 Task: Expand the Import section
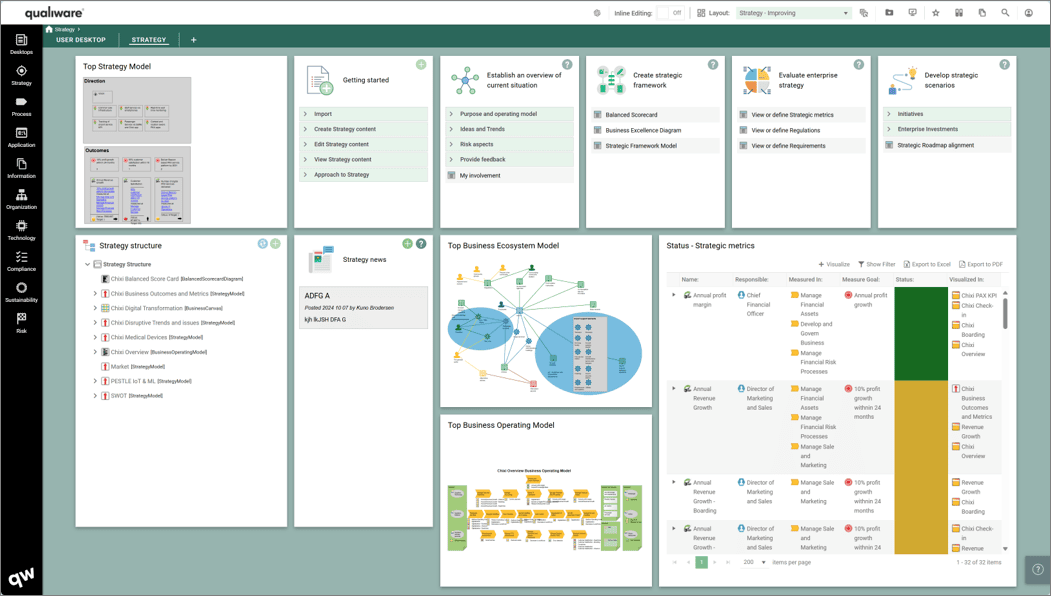pos(363,114)
